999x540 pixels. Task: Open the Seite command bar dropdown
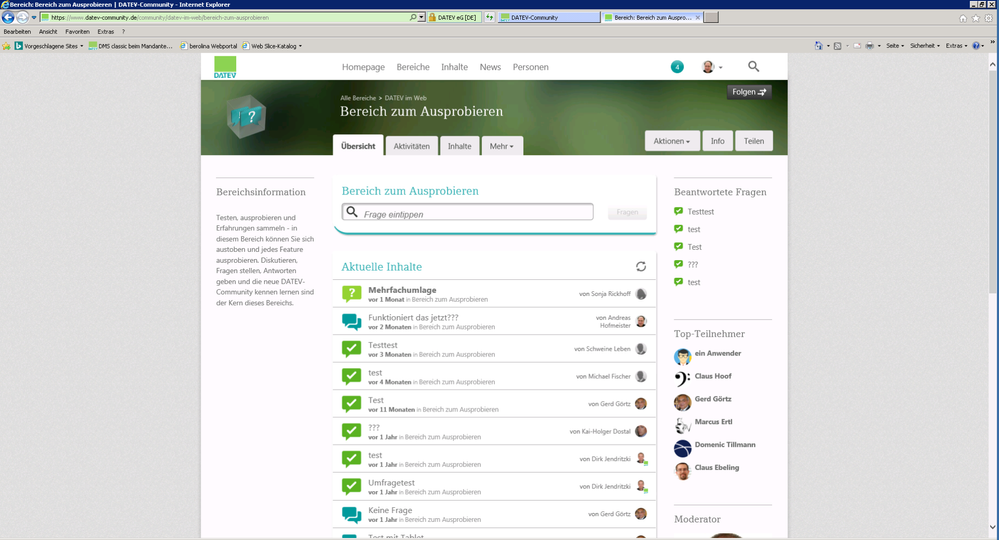(895, 46)
